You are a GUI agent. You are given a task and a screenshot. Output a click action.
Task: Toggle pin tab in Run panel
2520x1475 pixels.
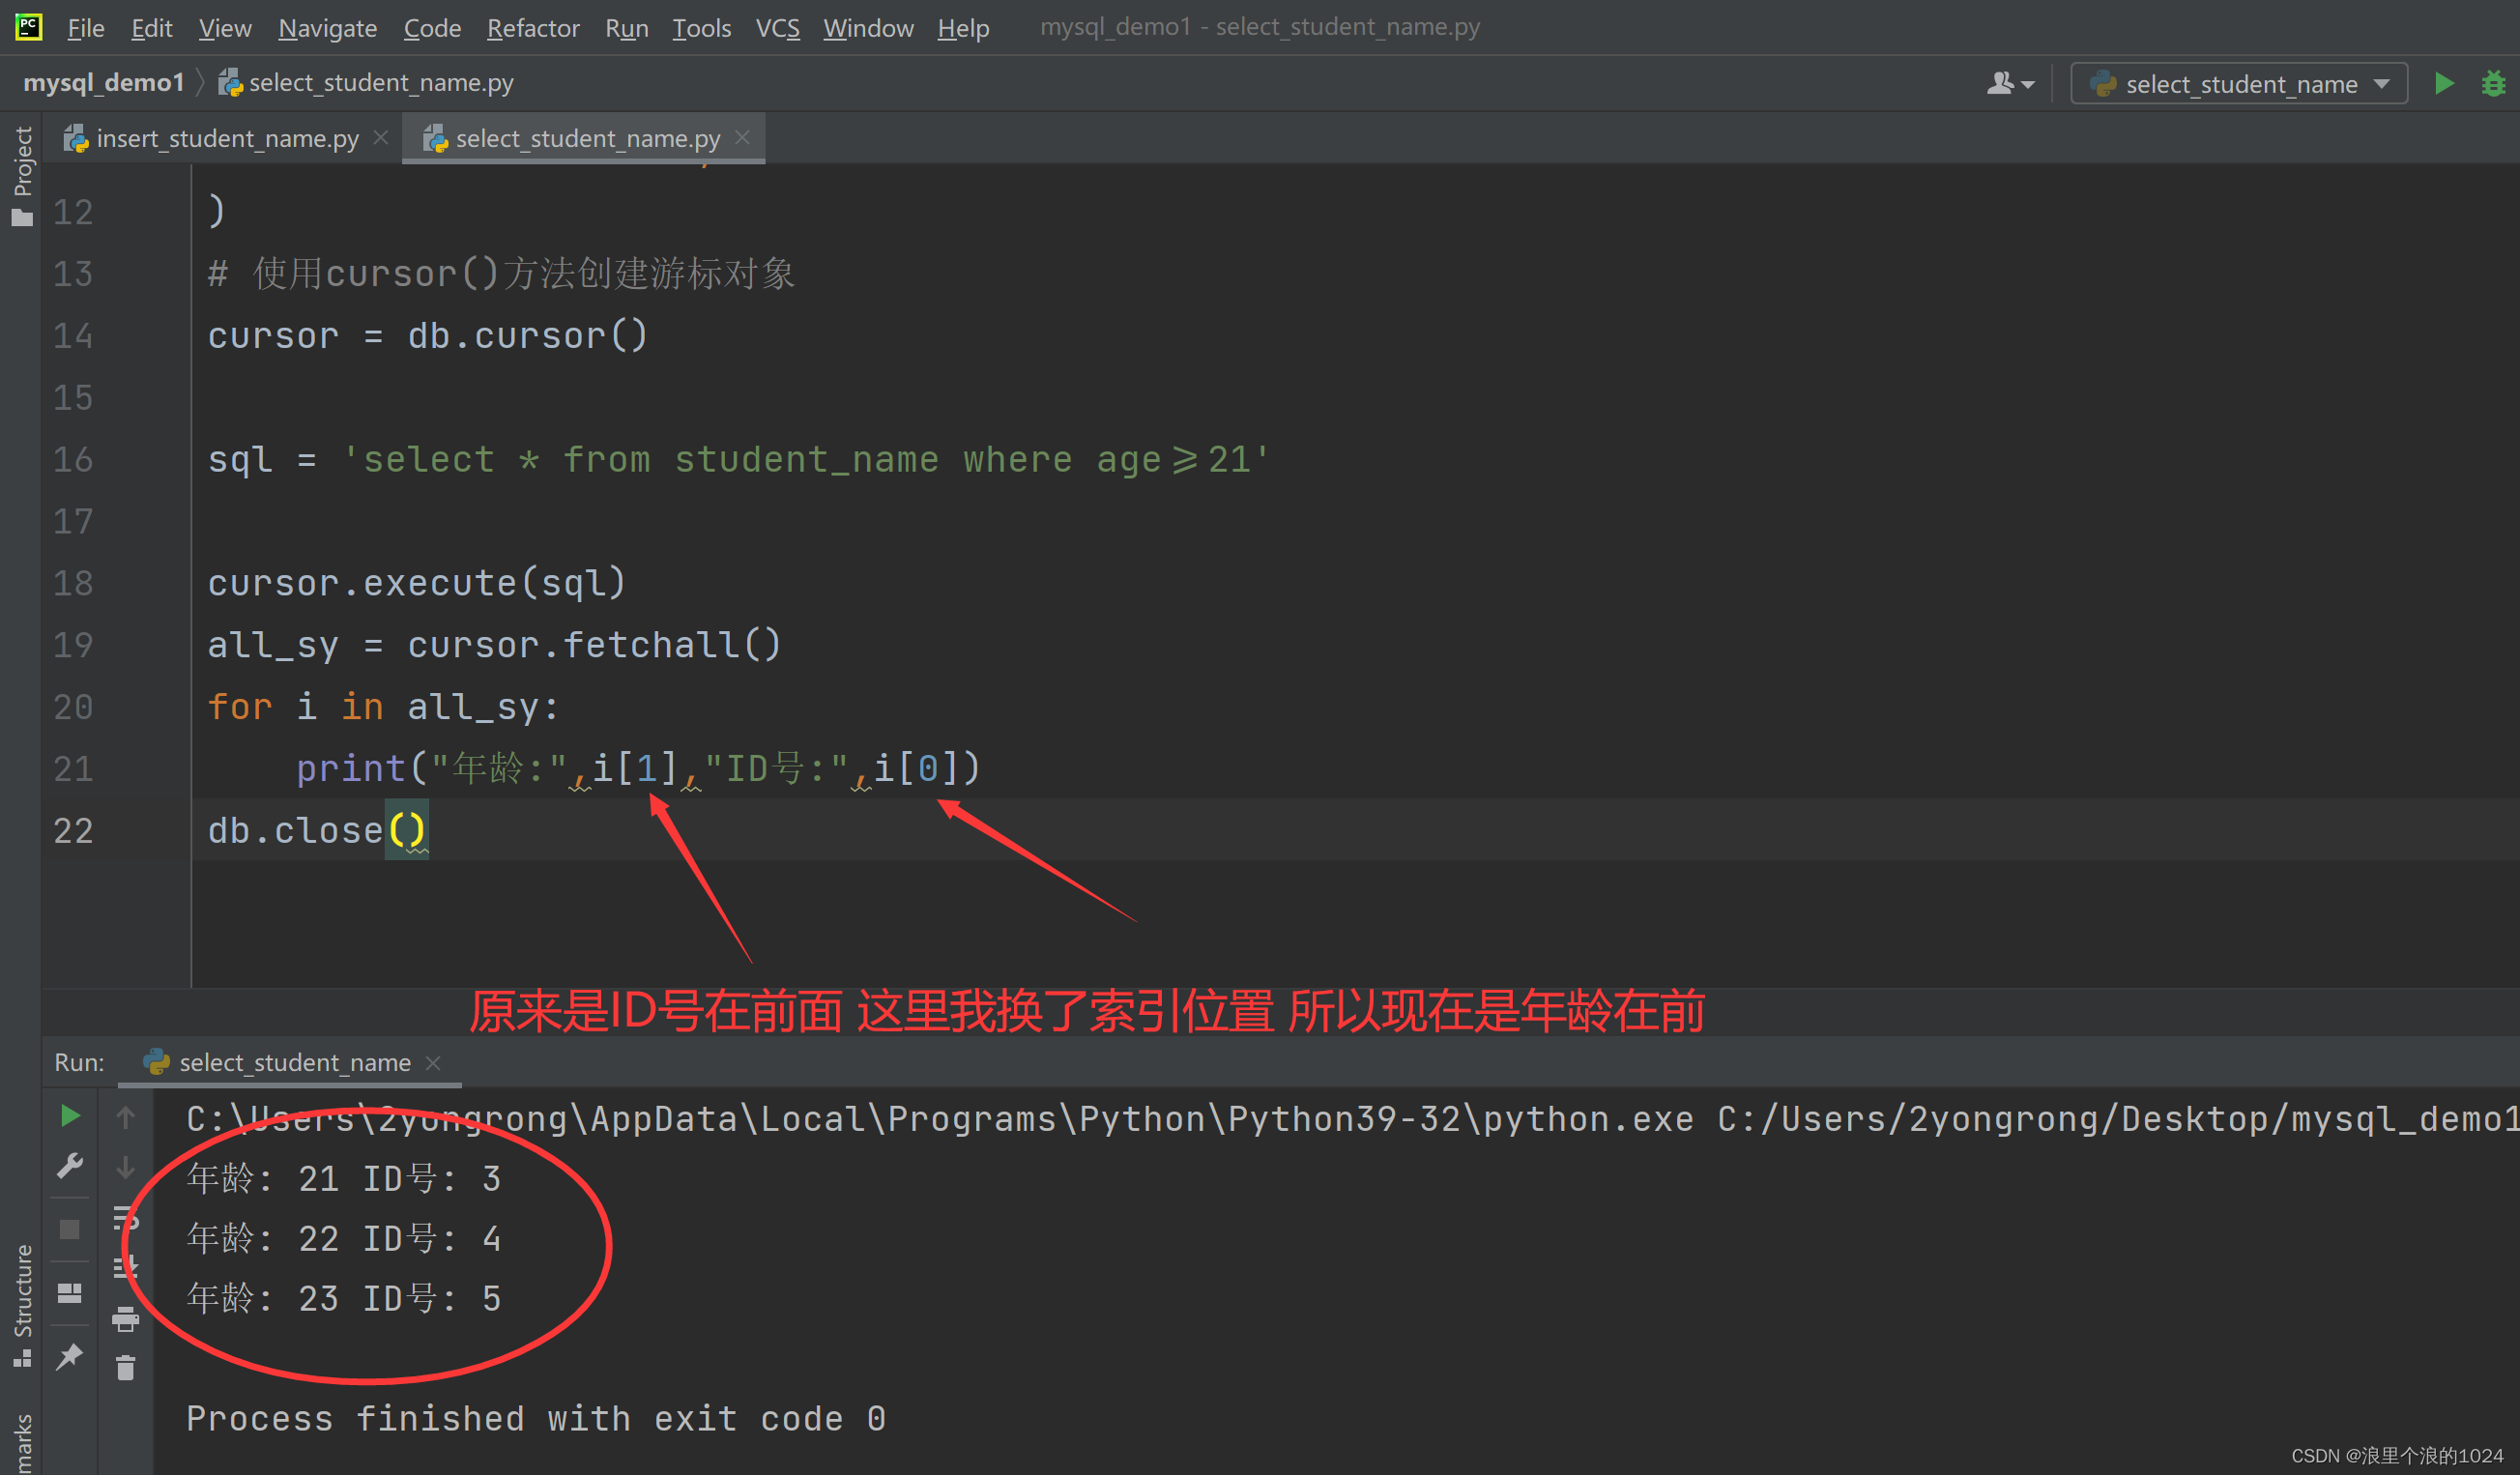(x=69, y=1357)
